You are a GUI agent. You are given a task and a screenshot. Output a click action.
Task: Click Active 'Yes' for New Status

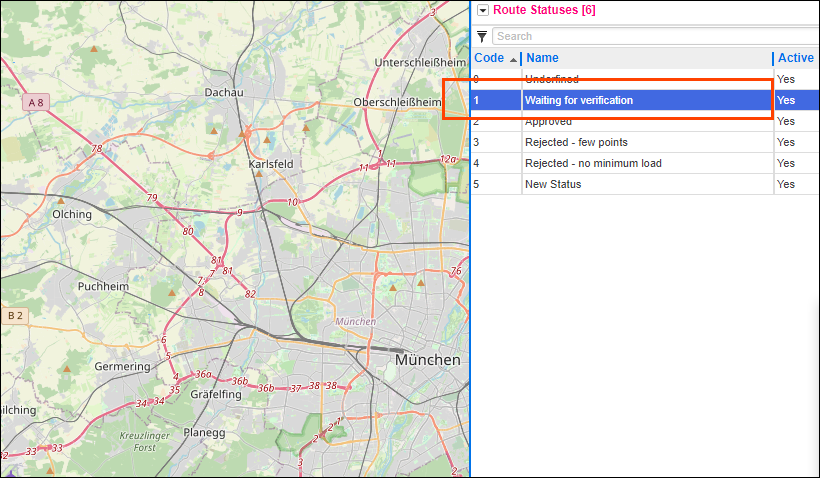tap(785, 184)
